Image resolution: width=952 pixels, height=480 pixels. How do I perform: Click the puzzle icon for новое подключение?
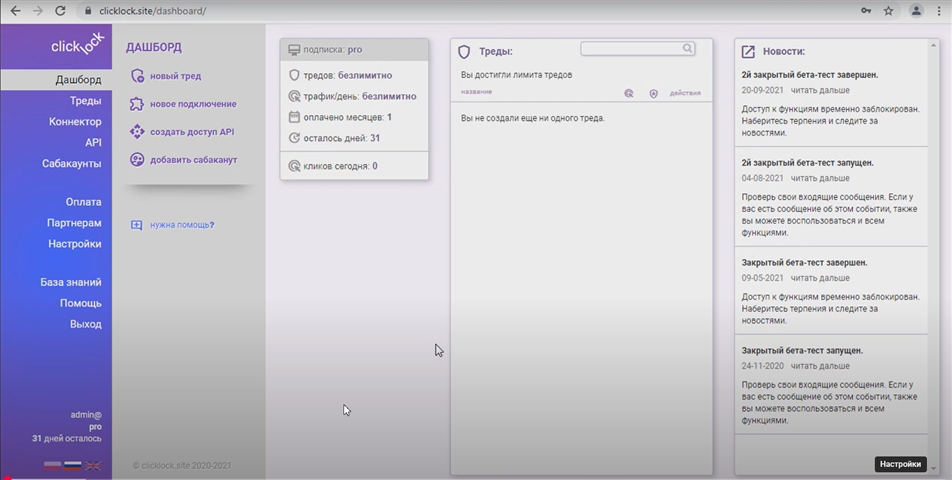(x=137, y=104)
